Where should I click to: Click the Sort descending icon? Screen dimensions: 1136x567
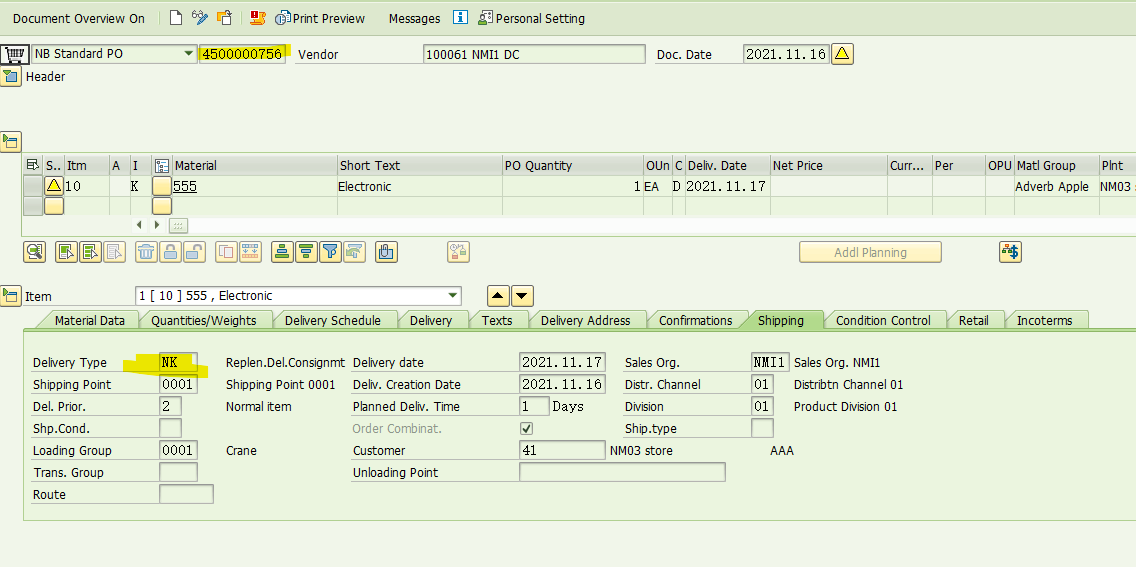point(306,252)
